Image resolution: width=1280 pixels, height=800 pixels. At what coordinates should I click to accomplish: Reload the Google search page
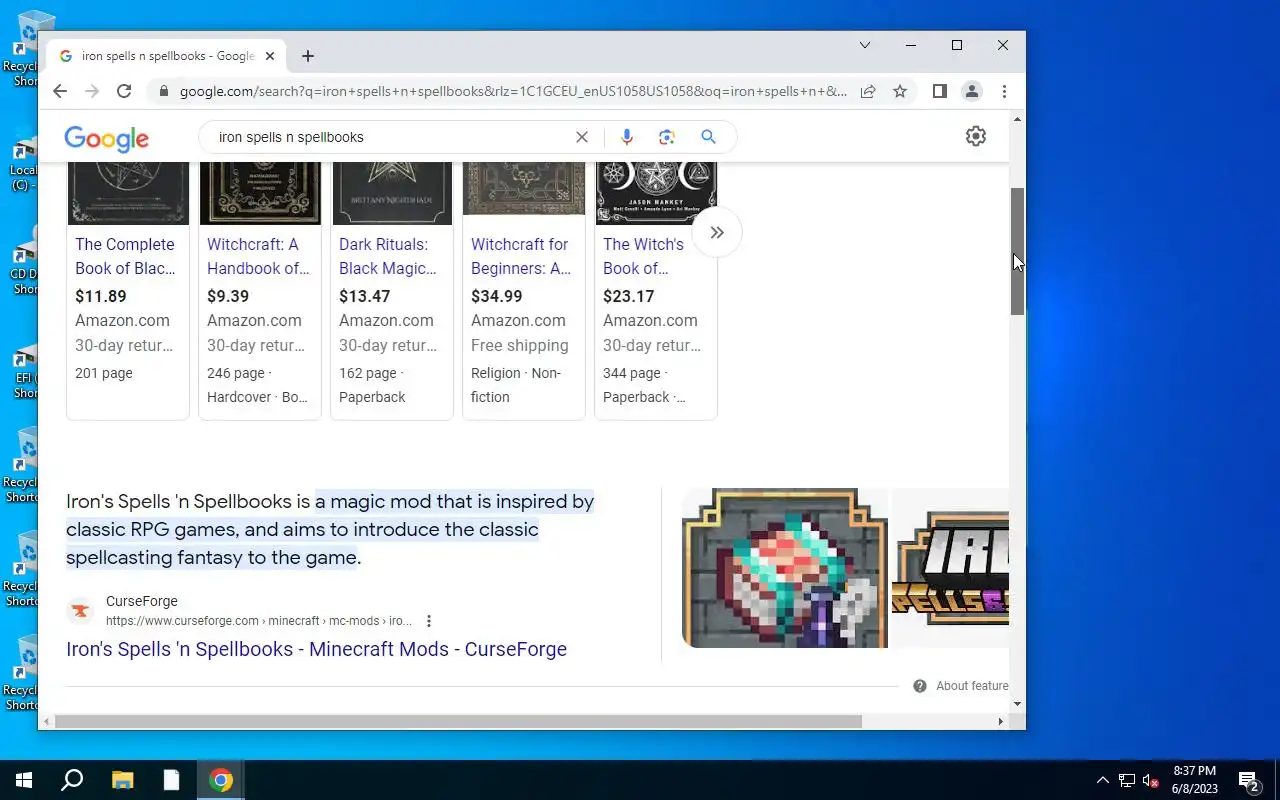pos(124,91)
